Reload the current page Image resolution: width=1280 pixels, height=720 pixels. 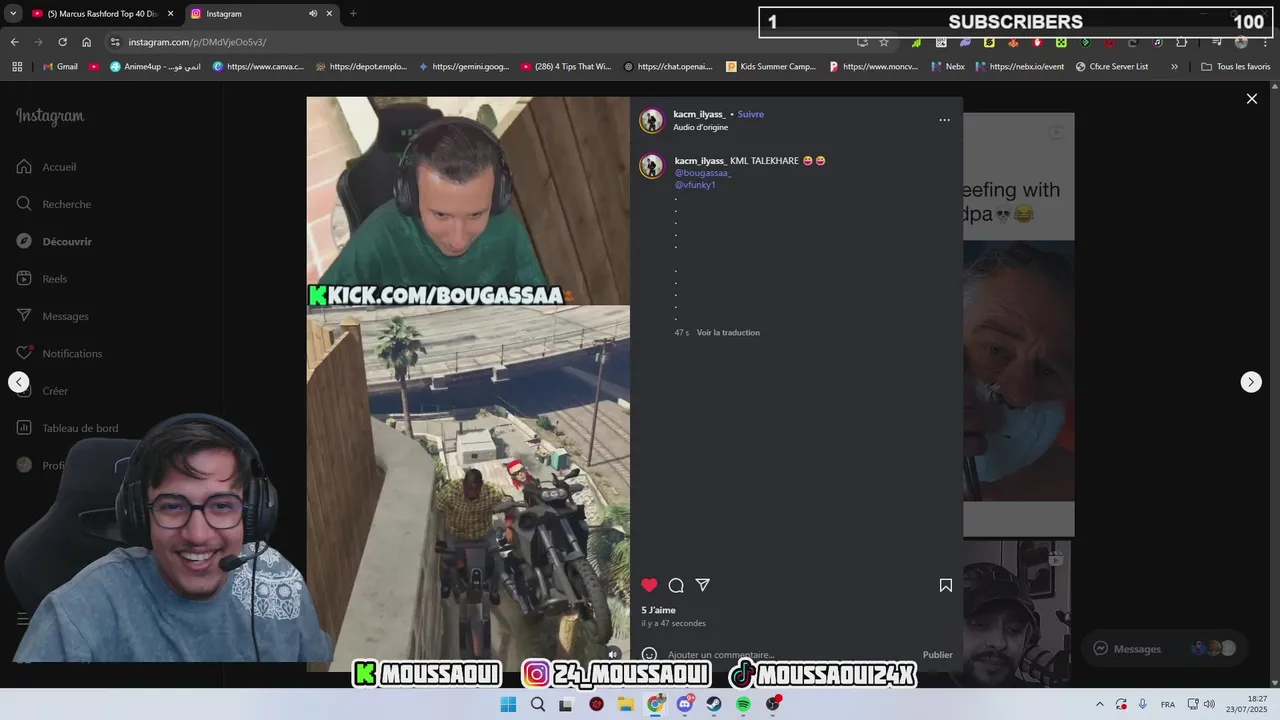(62, 42)
